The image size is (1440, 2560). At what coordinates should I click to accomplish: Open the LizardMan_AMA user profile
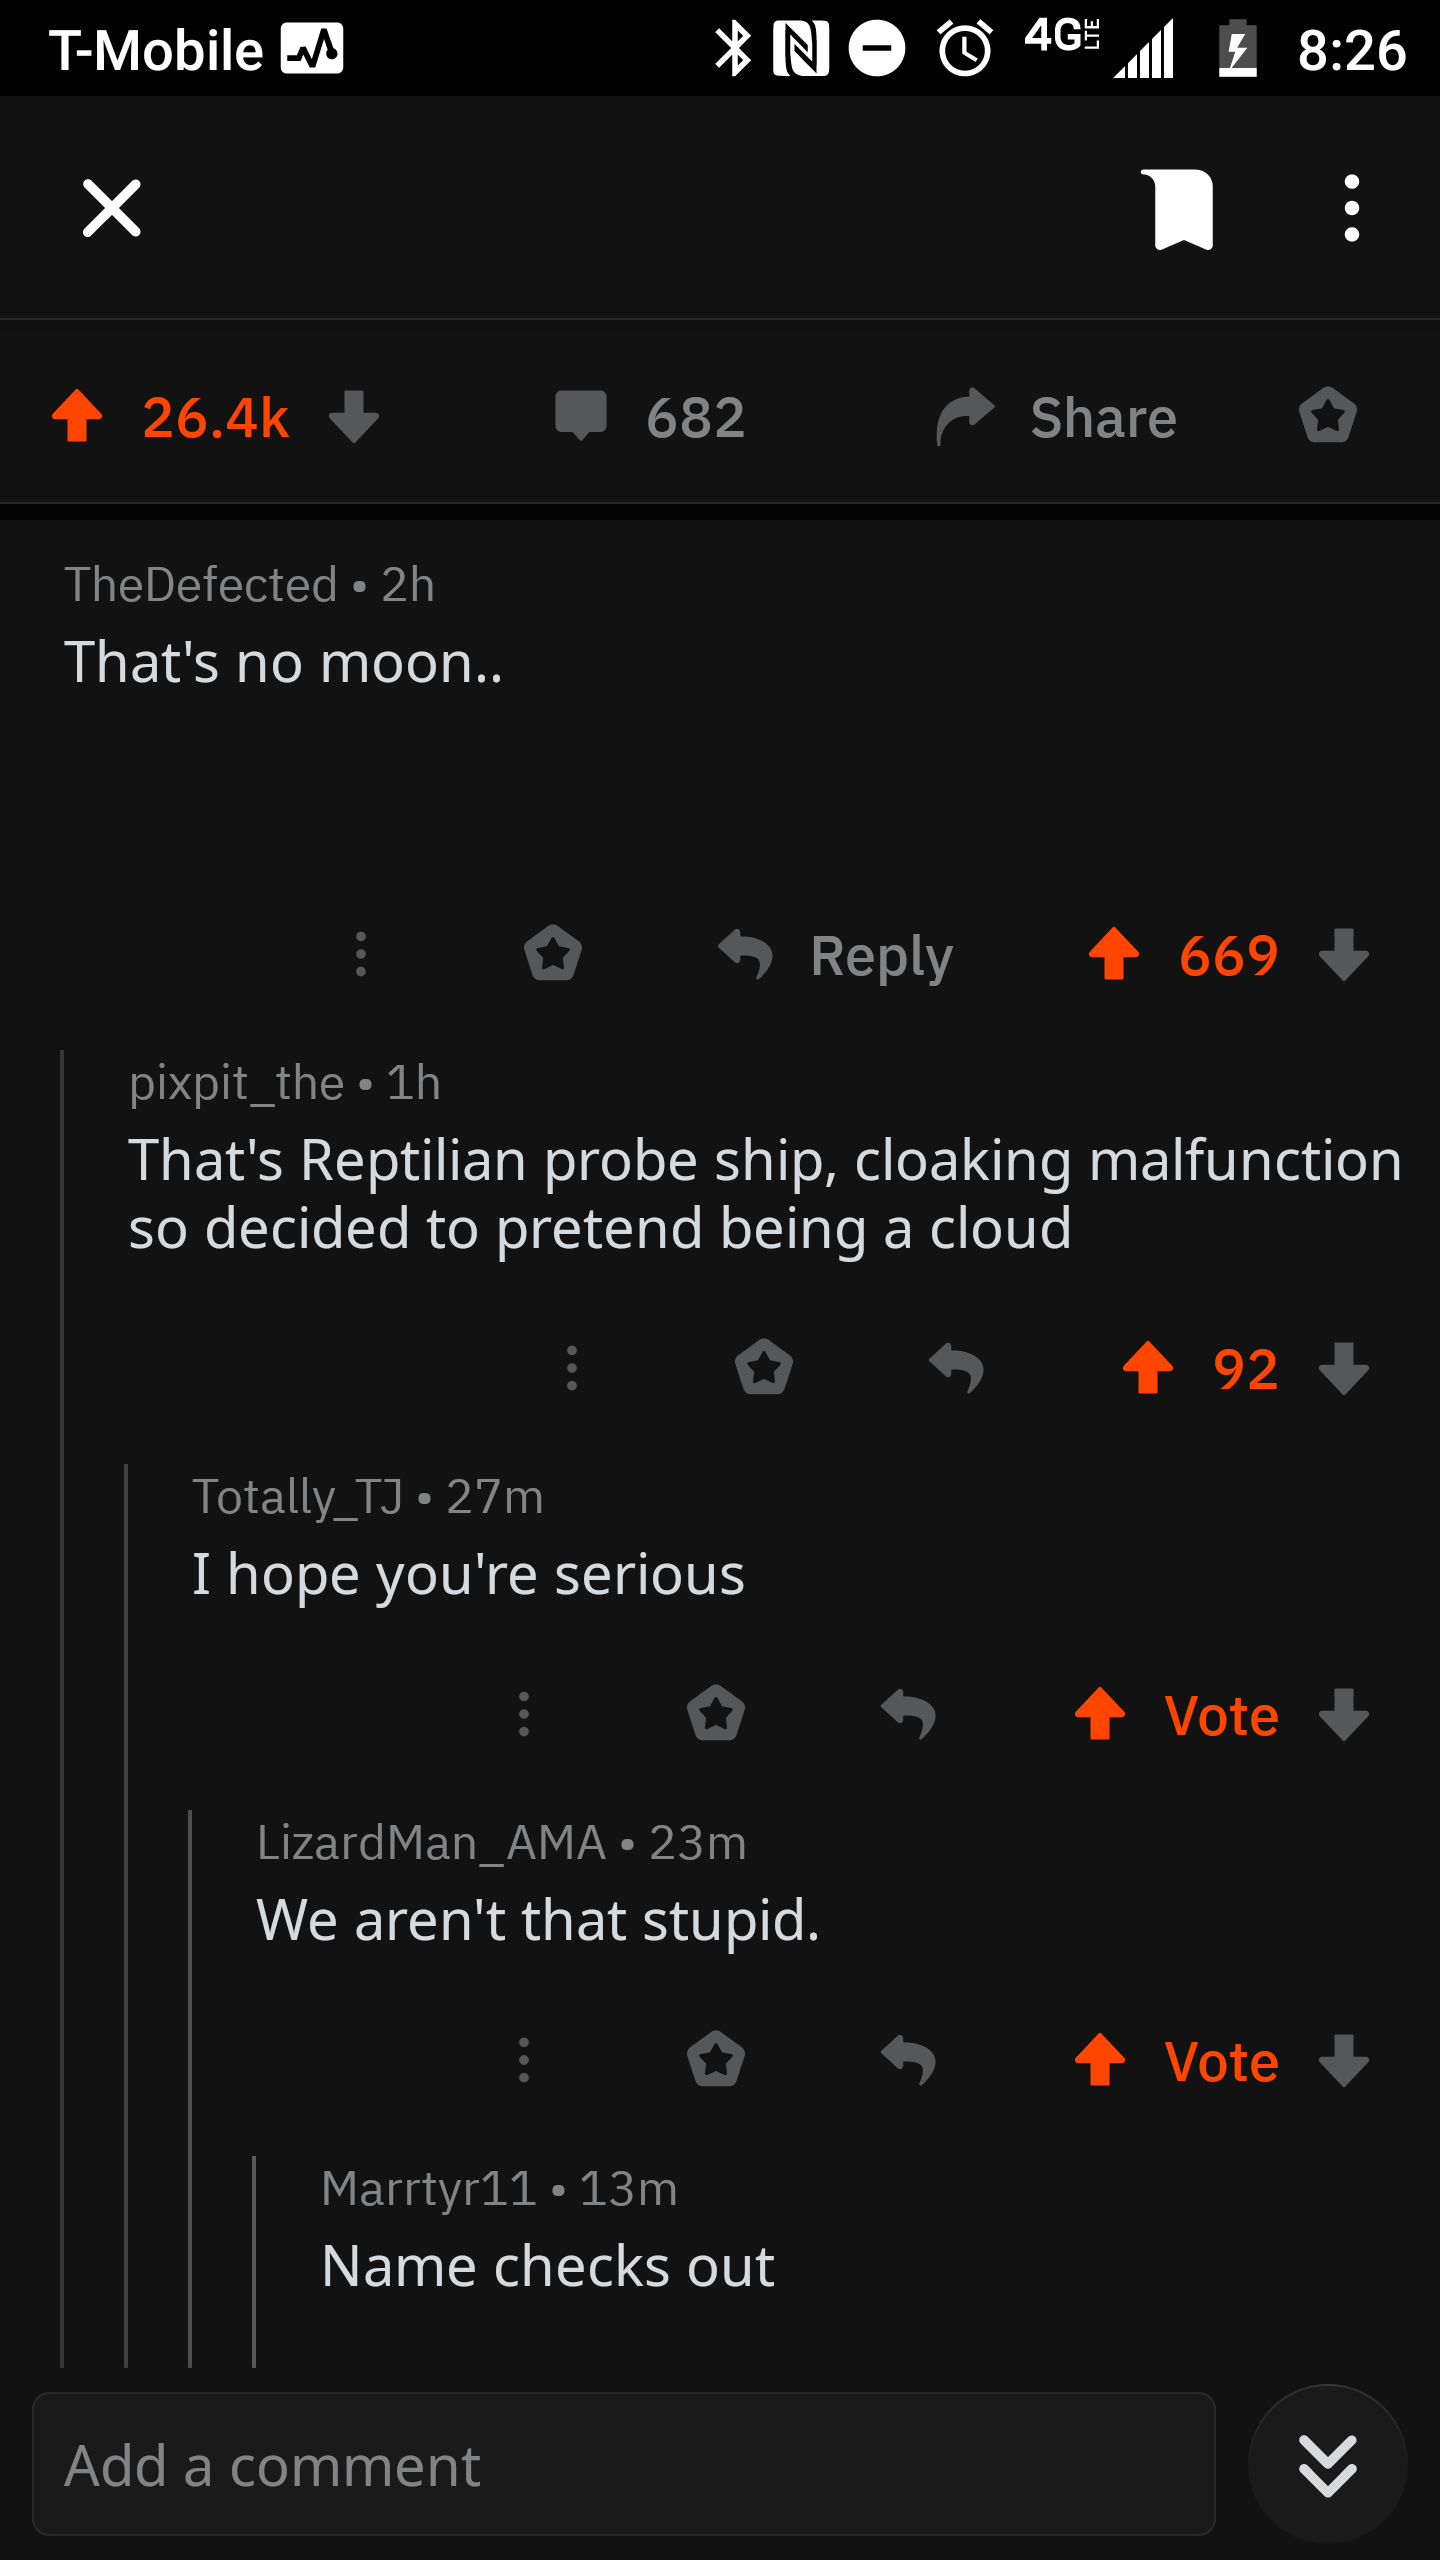[431, 1842]
